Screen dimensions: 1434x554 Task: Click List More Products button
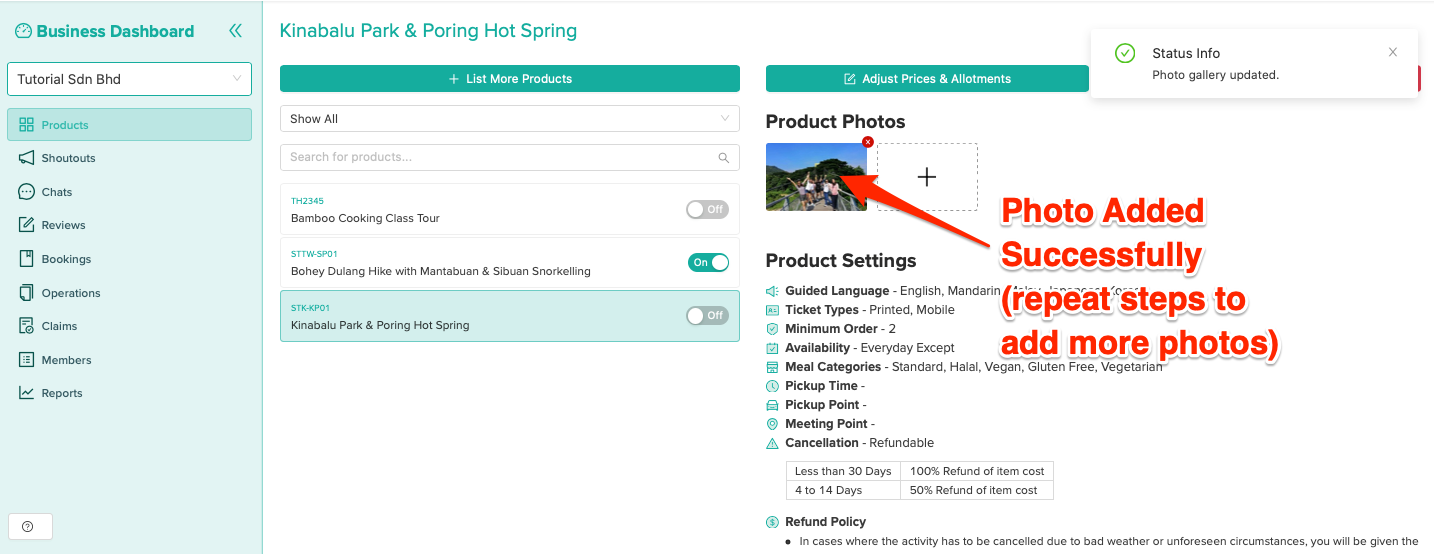coord(509,79)
